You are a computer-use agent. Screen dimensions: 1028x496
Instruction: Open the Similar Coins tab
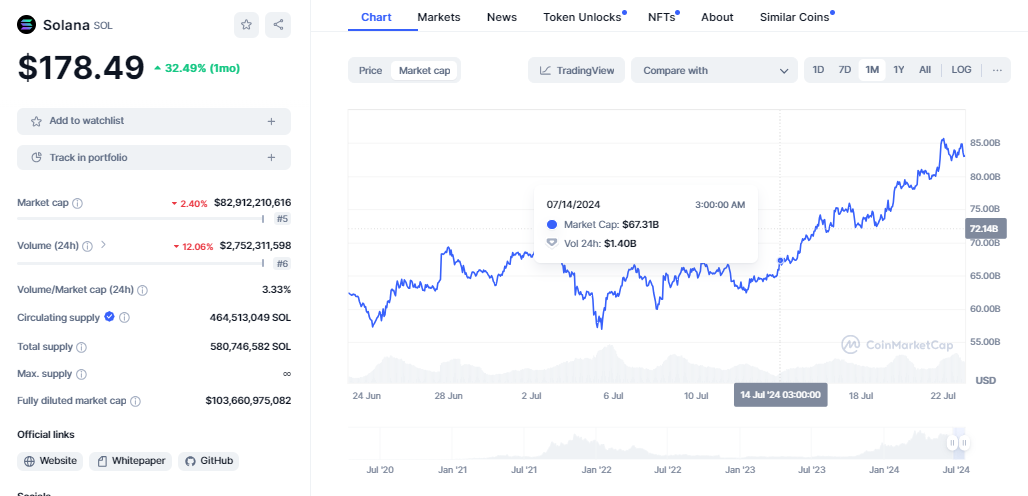click(x=795, y=17)
